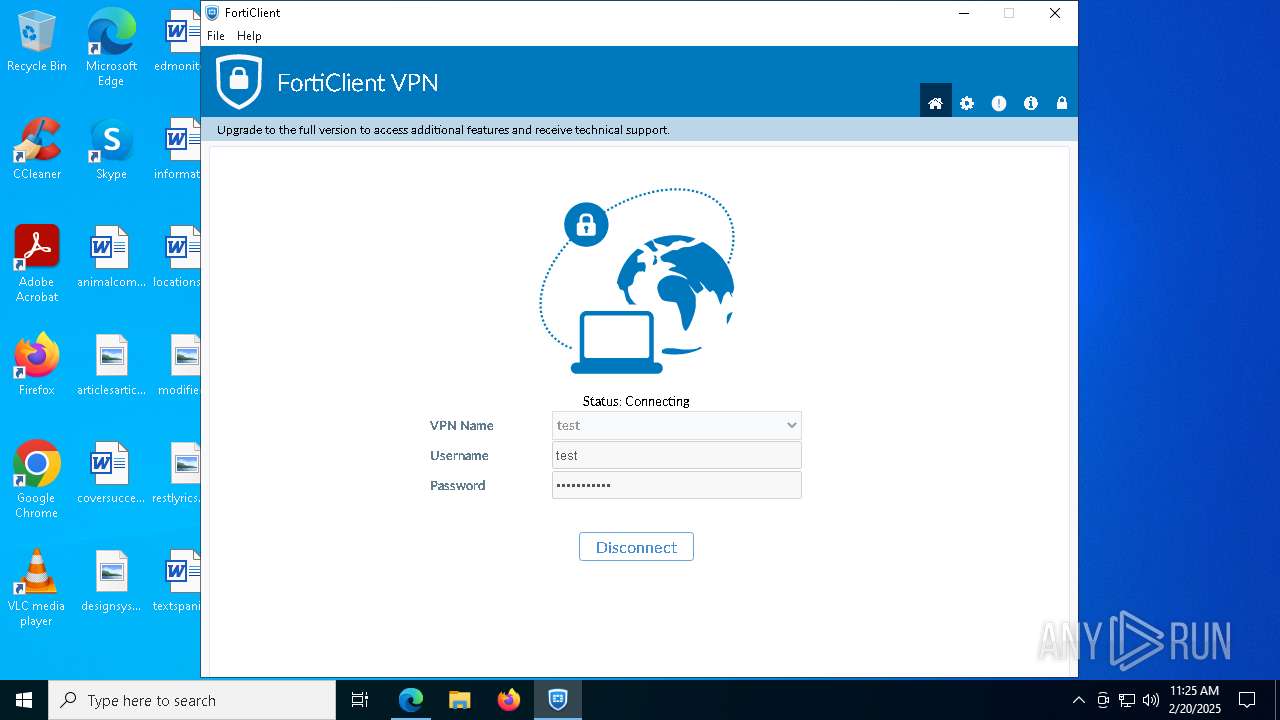This screenshot has height=720, width=1280.
Task: Click the padlock icon in FortiClient header
Action: pyautogui.click(x=1062, y=103)
